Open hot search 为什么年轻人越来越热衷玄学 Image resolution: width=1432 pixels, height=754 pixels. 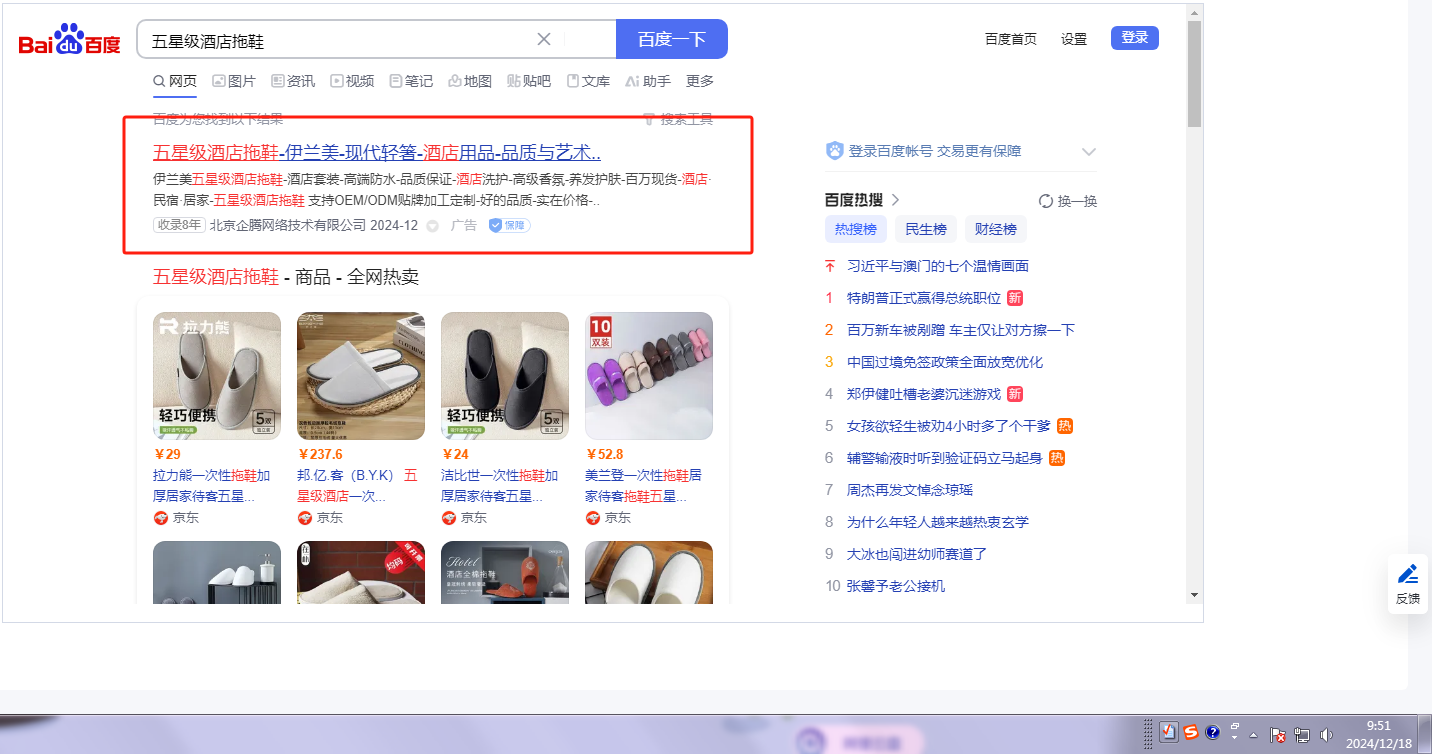pos(938,522)
